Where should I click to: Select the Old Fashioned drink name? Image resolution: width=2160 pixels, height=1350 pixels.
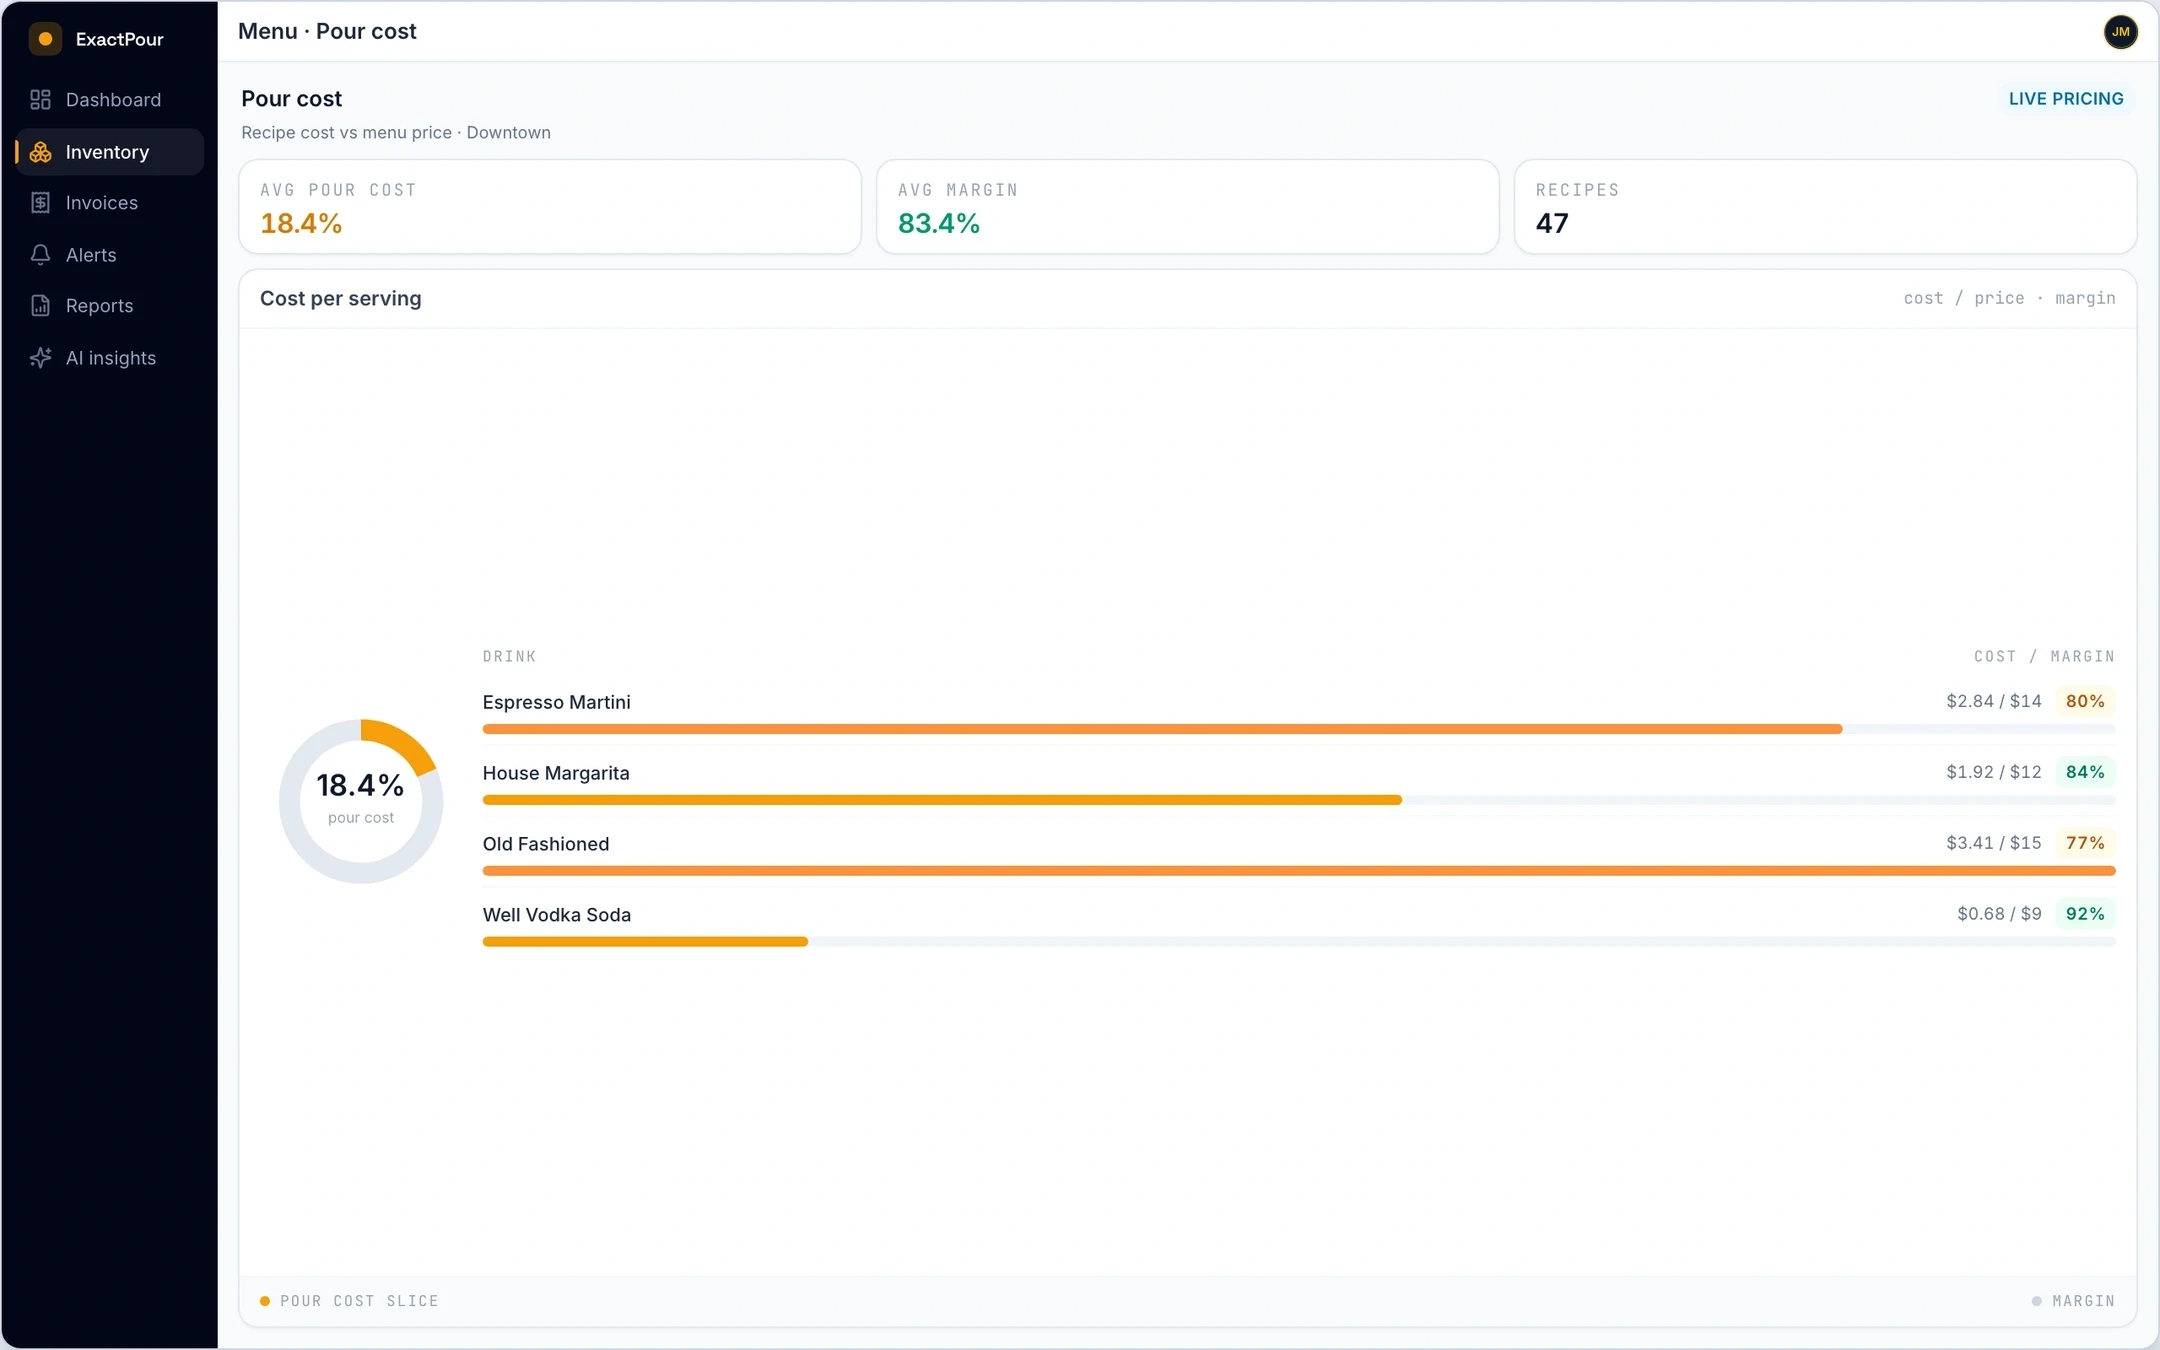coord(546,844)
